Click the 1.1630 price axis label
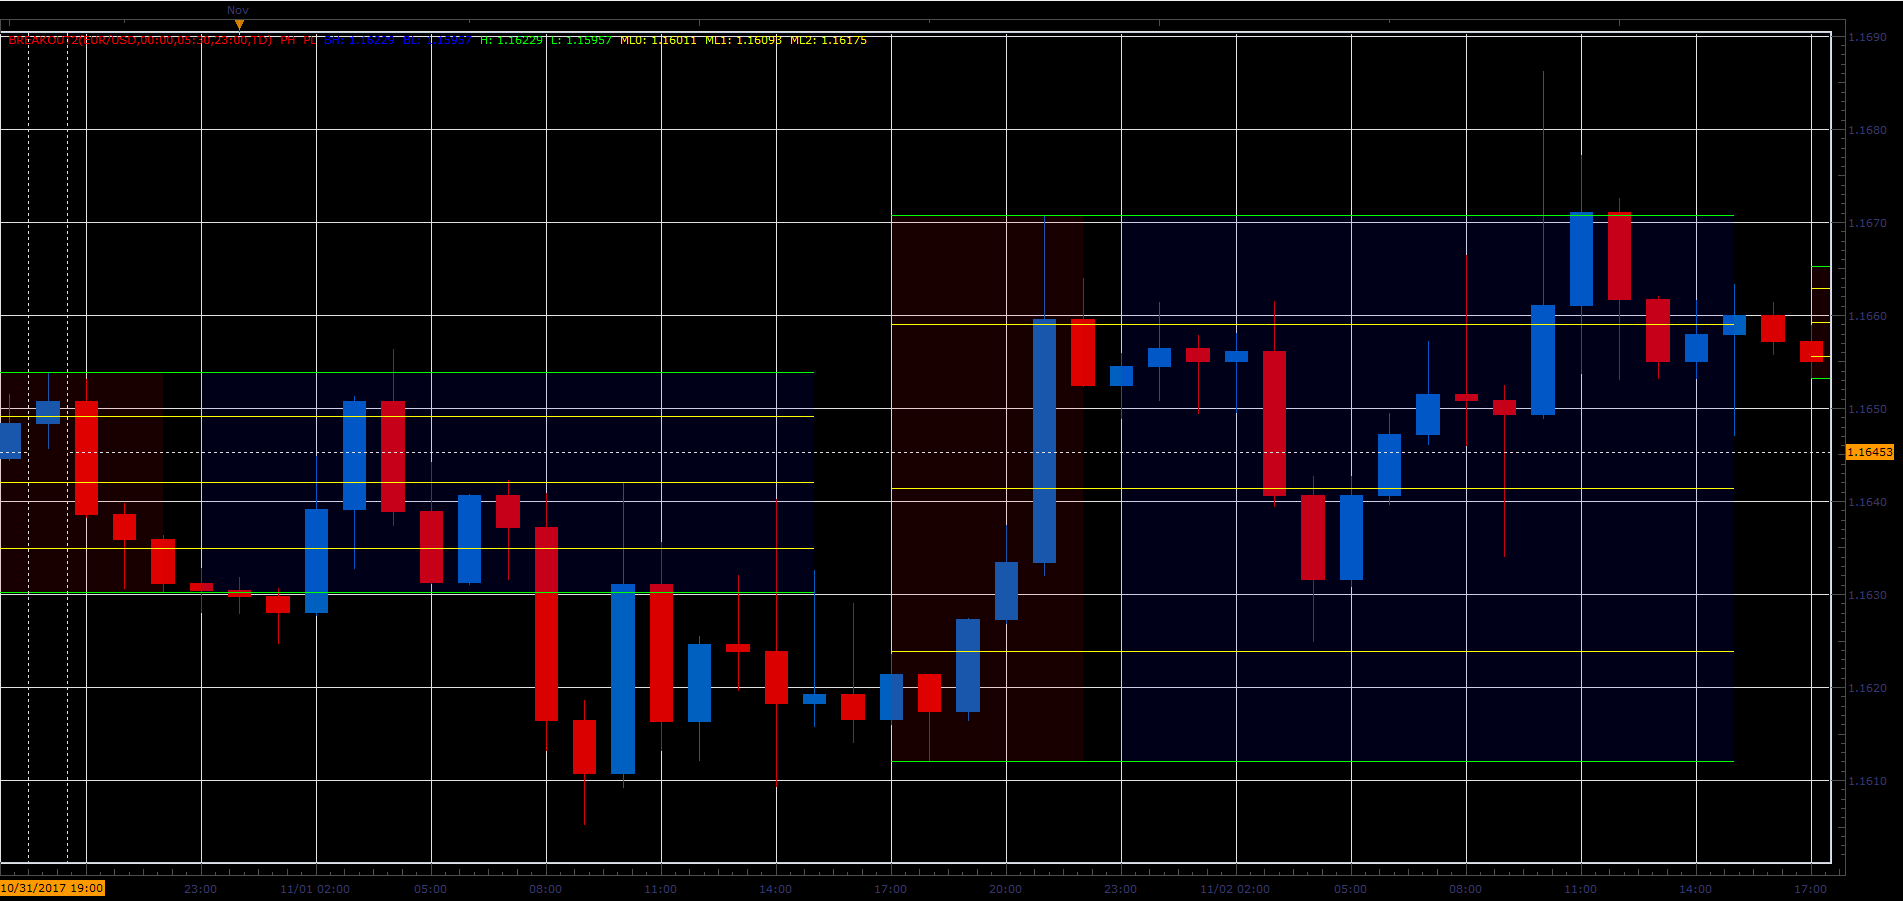Image resolution: width=1903 pixels, height=901 pixels. click(1867, 595)
